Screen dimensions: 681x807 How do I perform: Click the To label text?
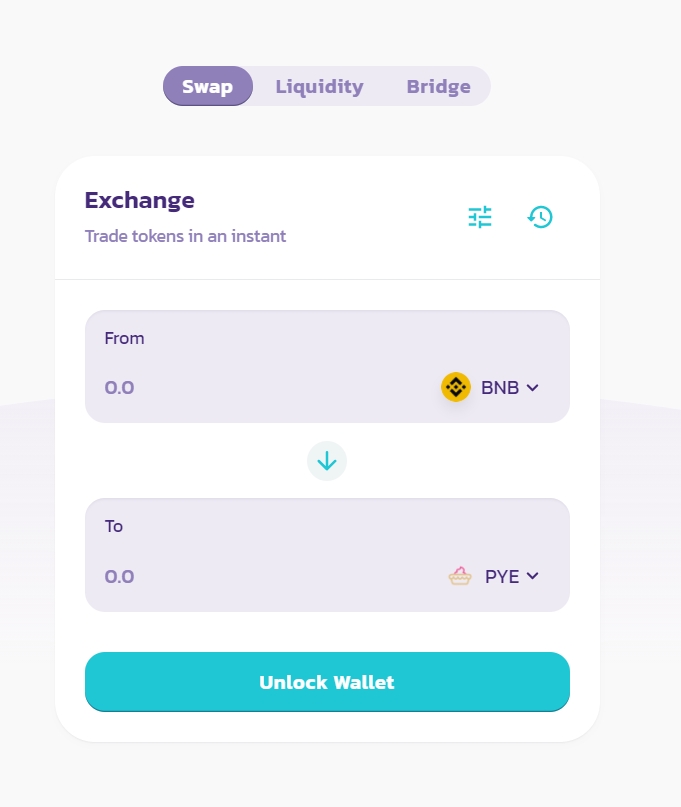(x=114, y=526)
